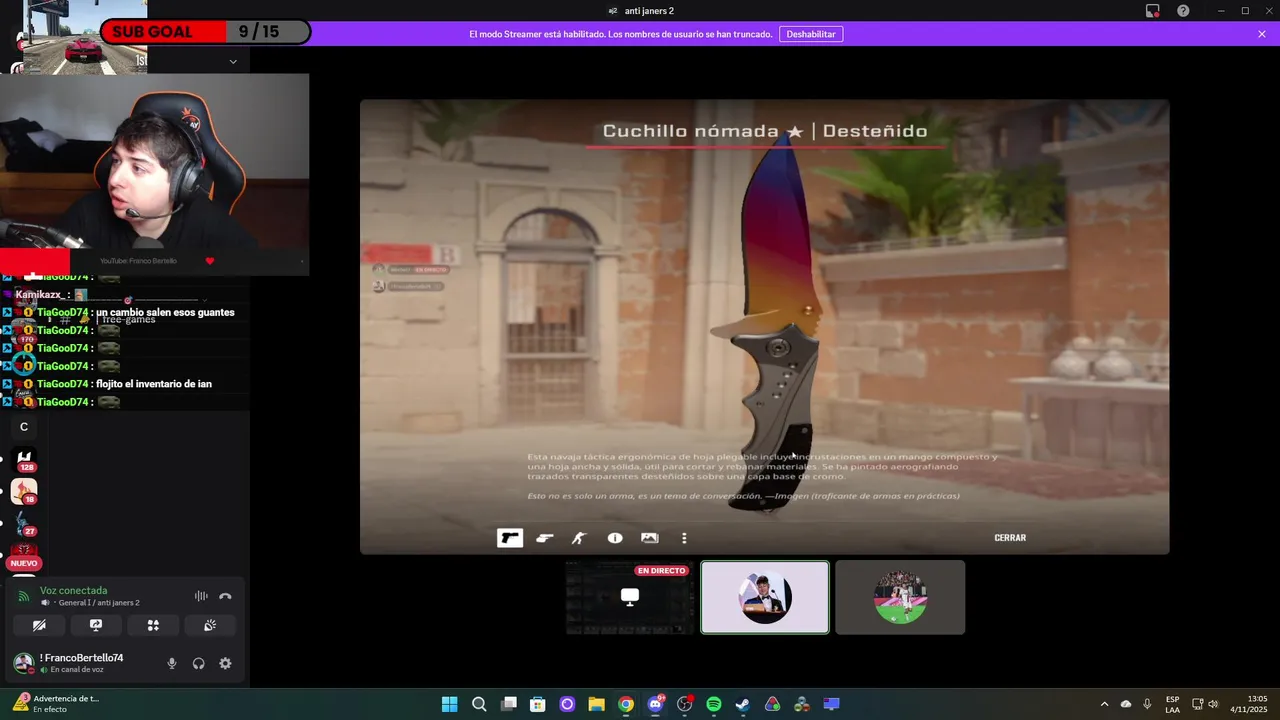The image size is (1280, 720).
Task: Open the three-dot more options menu
Action: [684, 538]
